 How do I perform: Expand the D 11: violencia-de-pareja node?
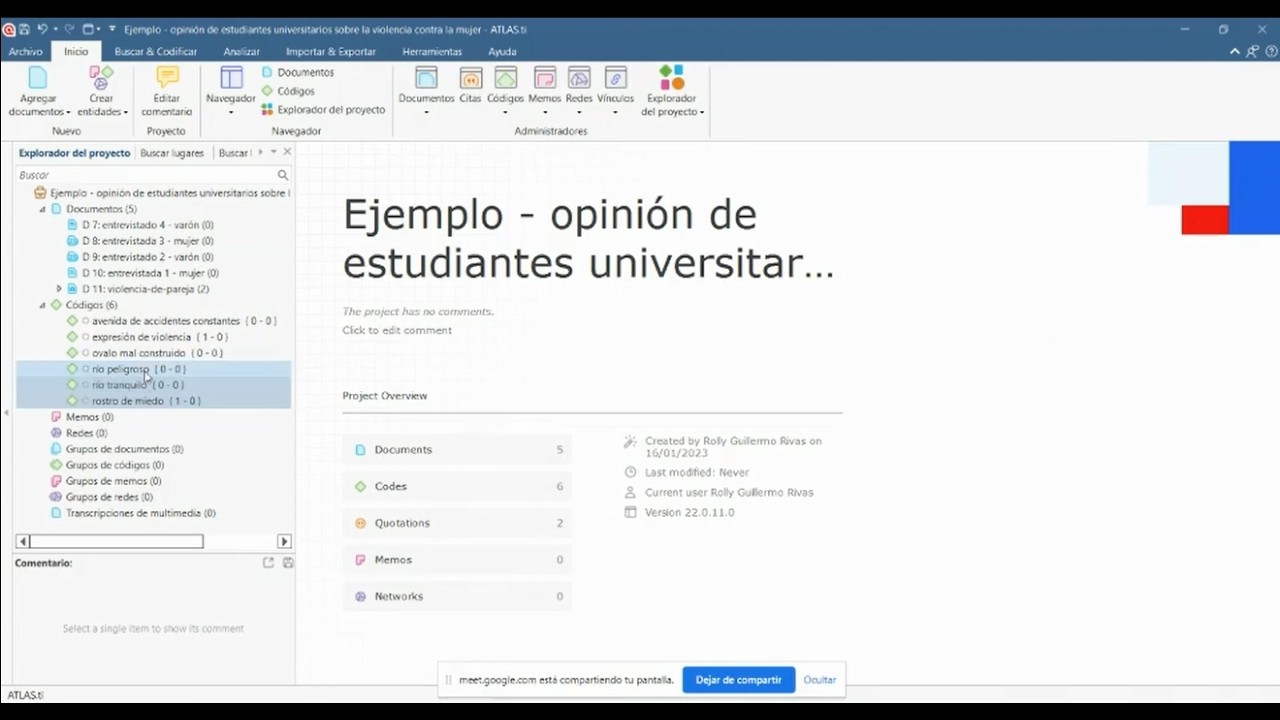tap(58, 289)
